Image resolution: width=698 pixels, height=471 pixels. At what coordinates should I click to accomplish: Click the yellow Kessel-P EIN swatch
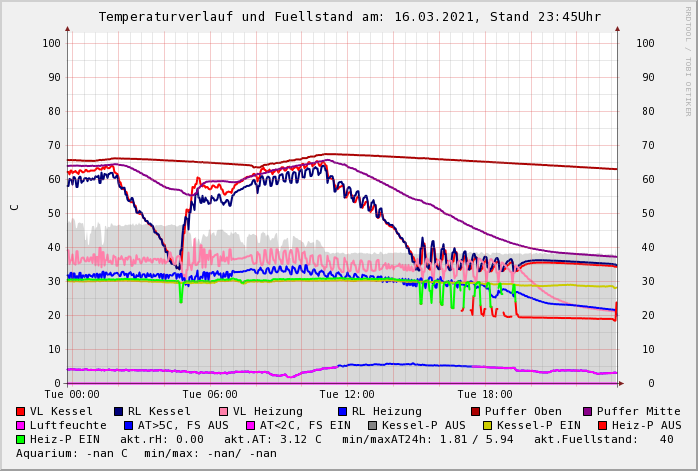coord(488,426)
